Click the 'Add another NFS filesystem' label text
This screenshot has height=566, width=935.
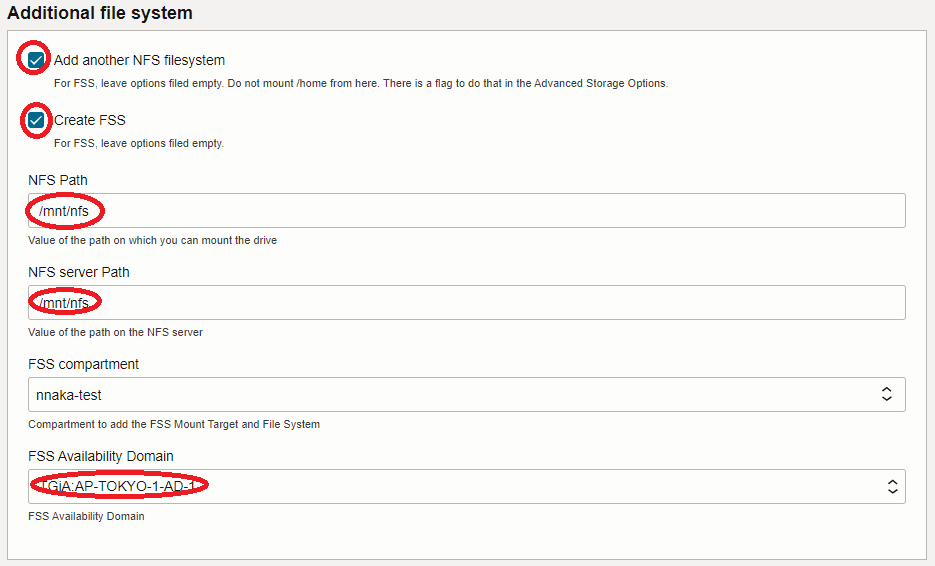coord(139,60)
